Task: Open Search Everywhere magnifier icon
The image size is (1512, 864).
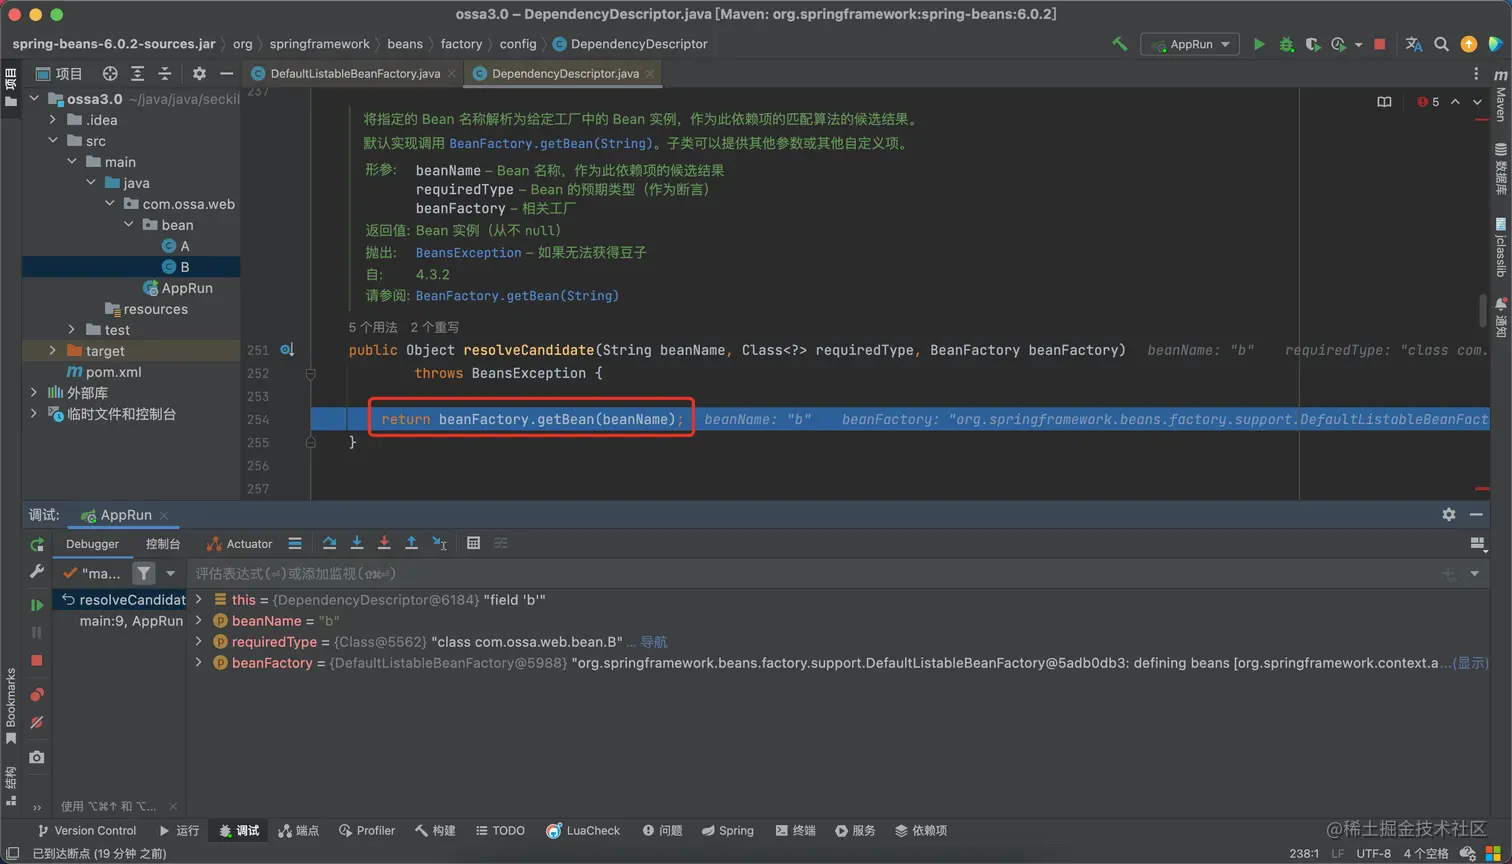Action: pyautogui.click(x=1441, y=44)
